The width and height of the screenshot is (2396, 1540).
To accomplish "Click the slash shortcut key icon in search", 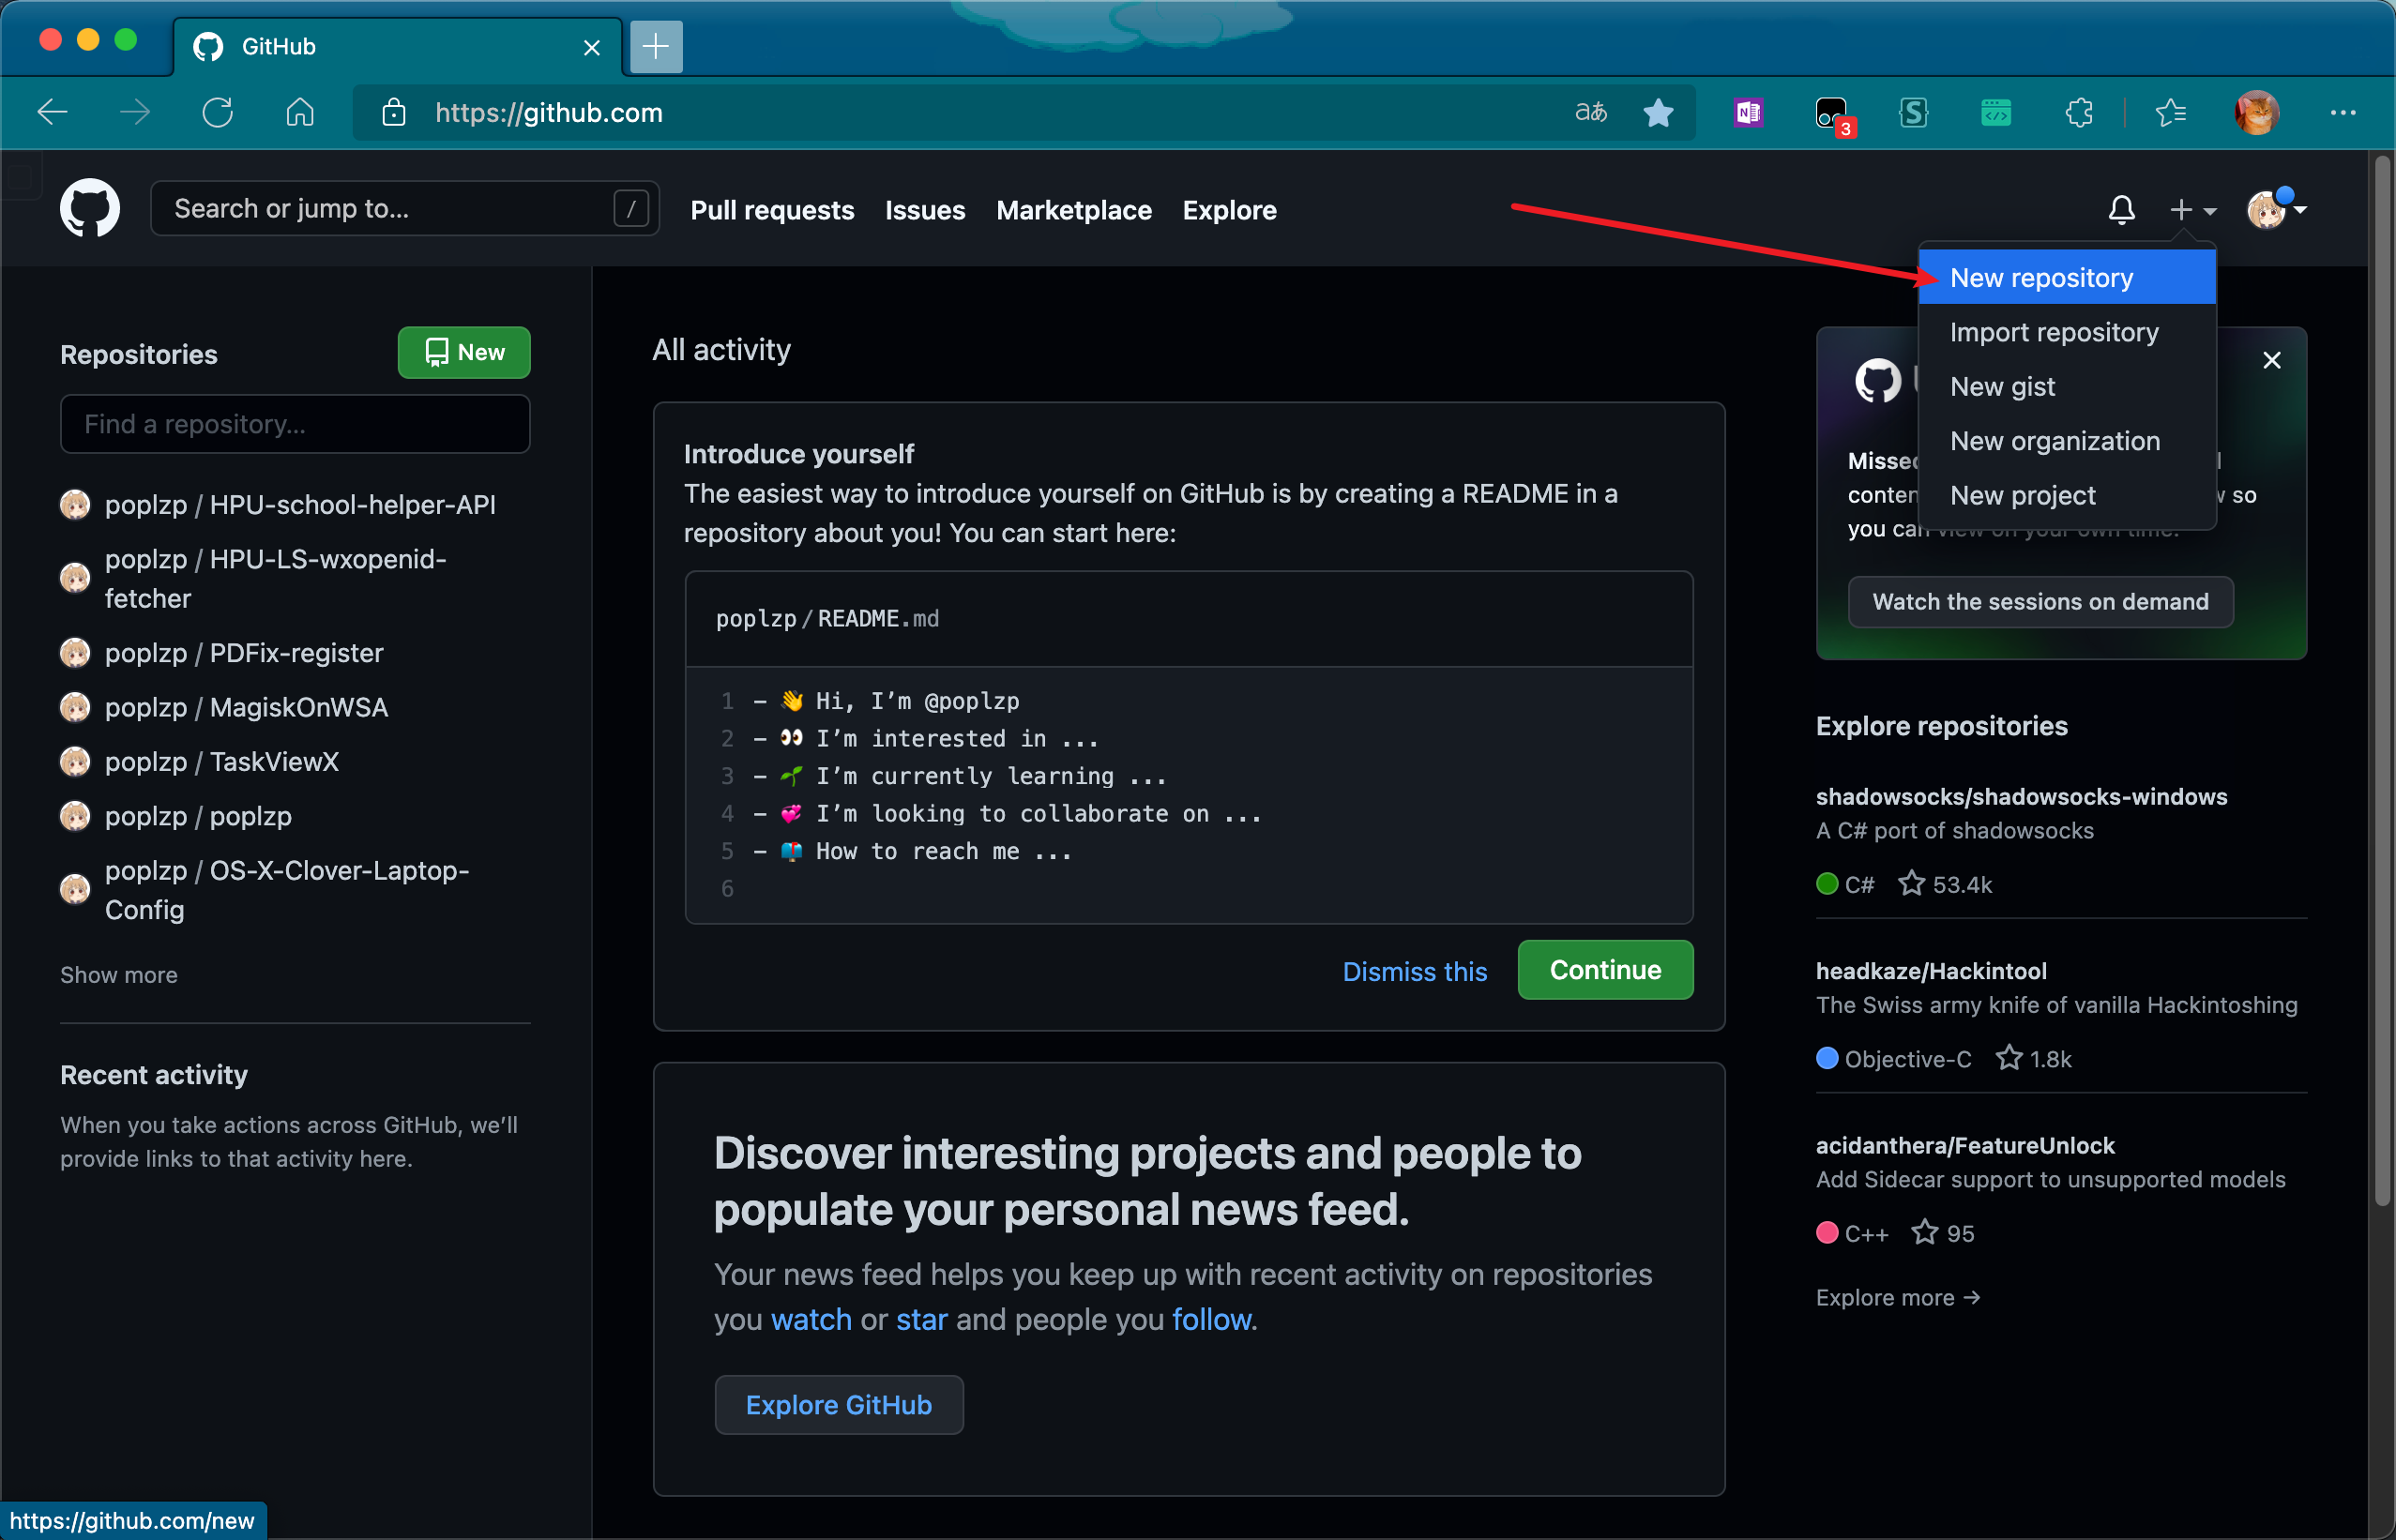I will 630,208.
